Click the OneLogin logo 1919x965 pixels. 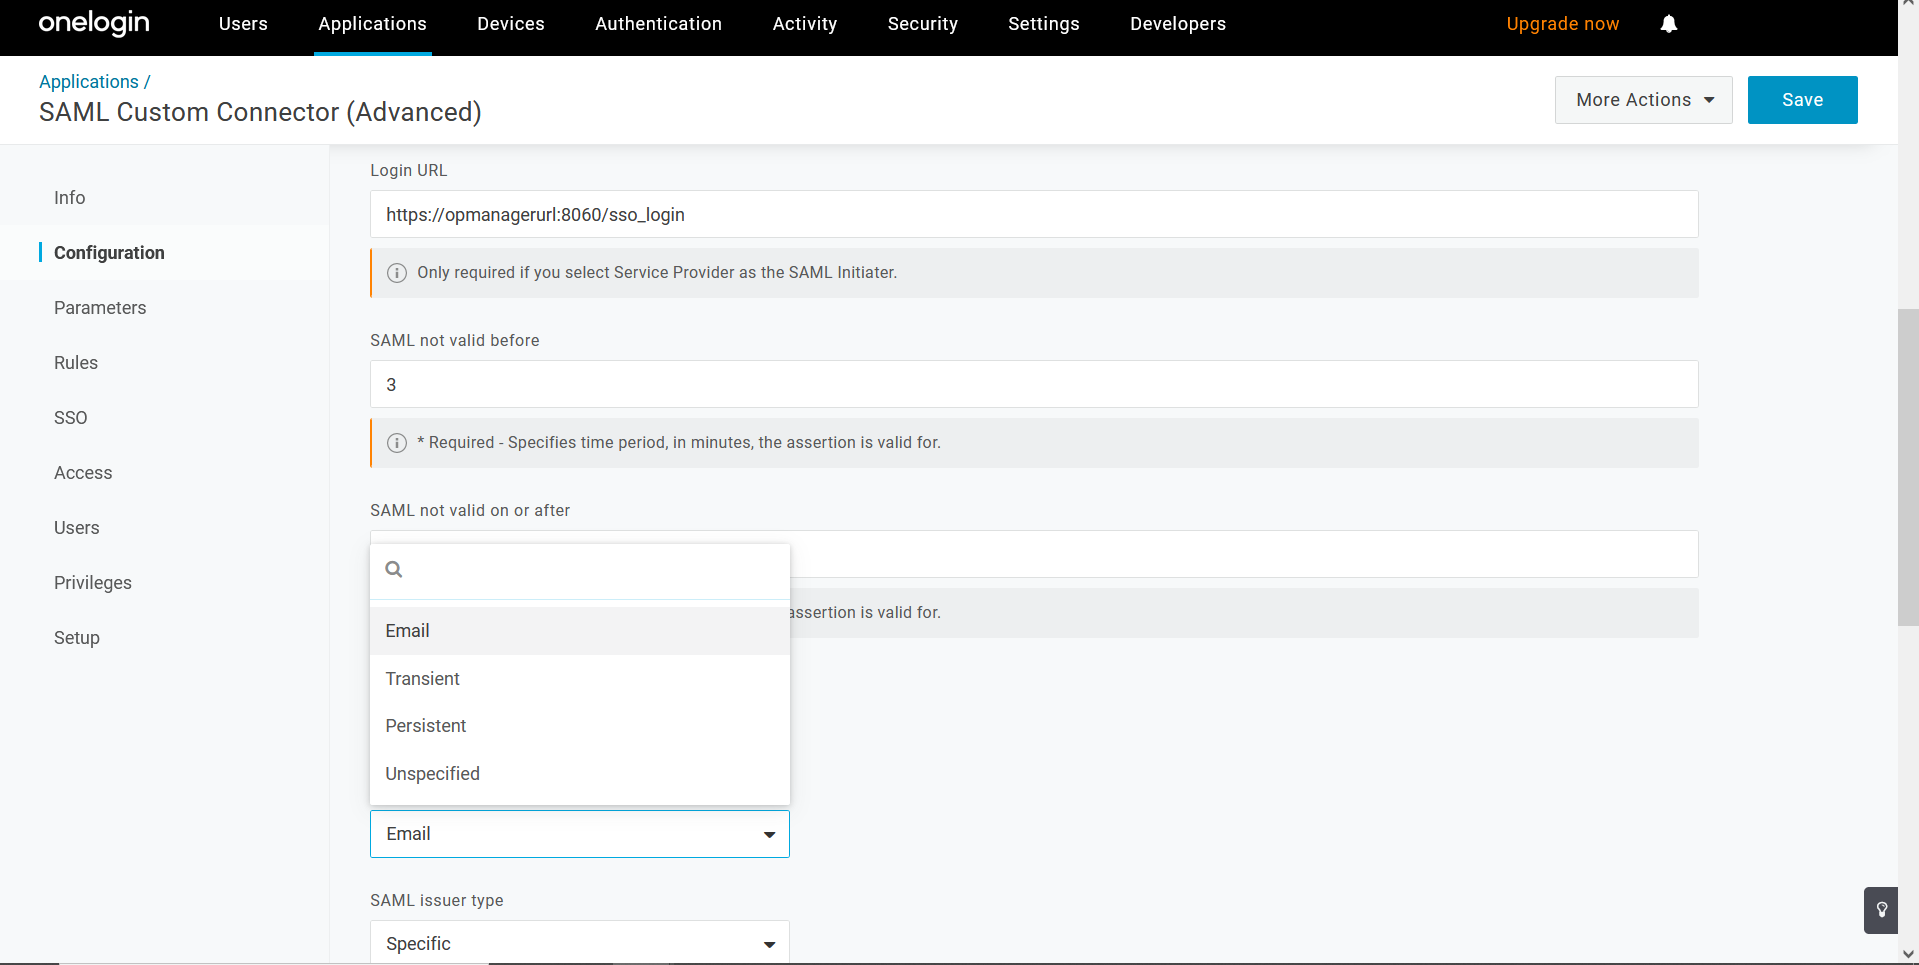pos(94,23)
